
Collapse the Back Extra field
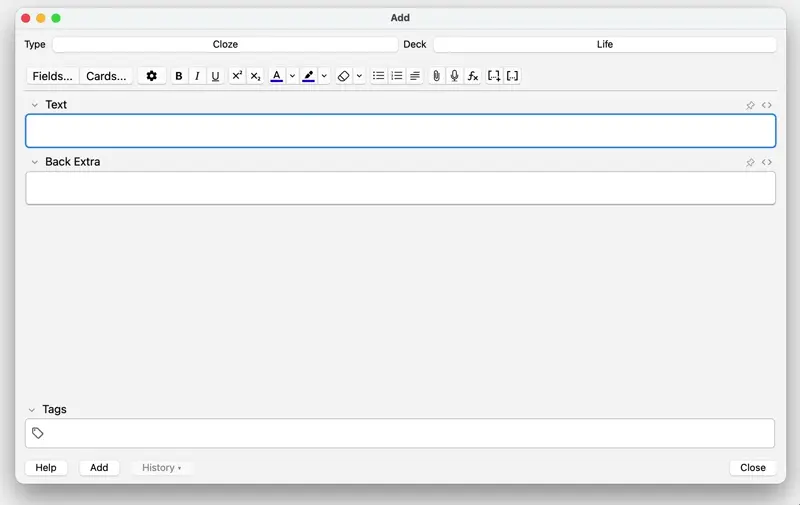coord(35,162)
